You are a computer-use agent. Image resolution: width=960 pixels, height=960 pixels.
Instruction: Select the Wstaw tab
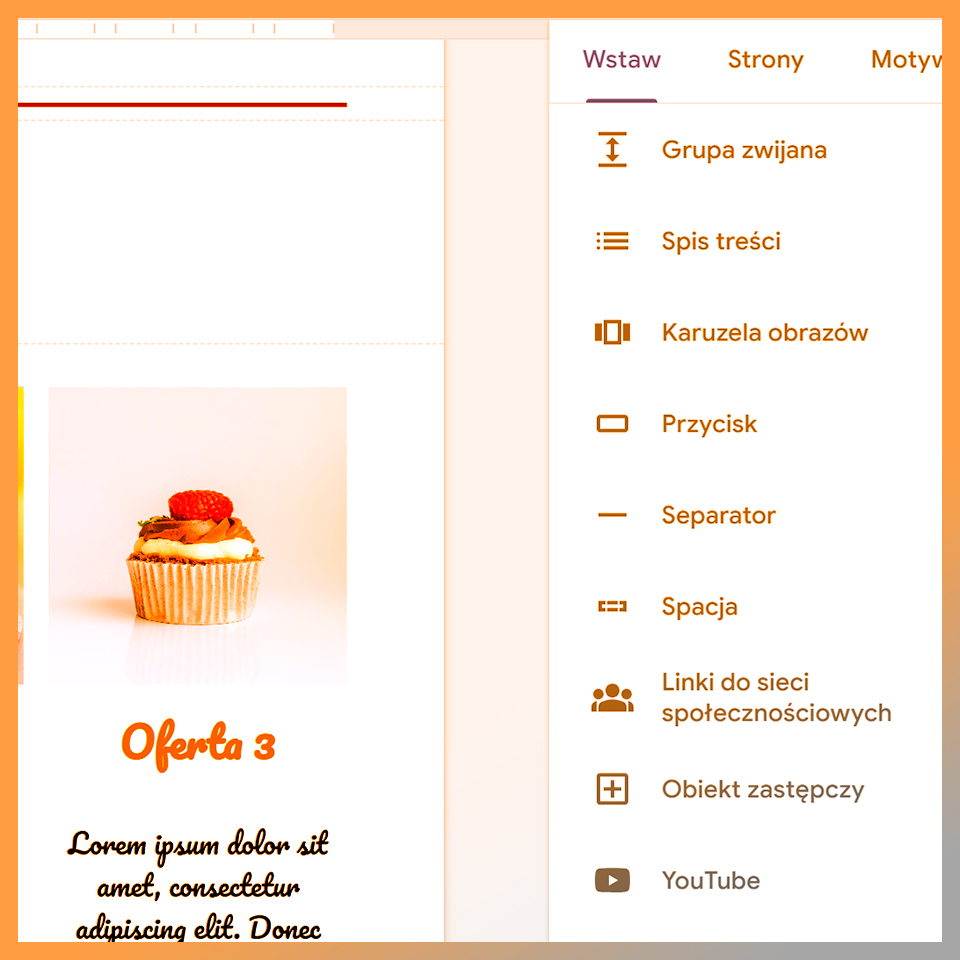click(621, 59)
